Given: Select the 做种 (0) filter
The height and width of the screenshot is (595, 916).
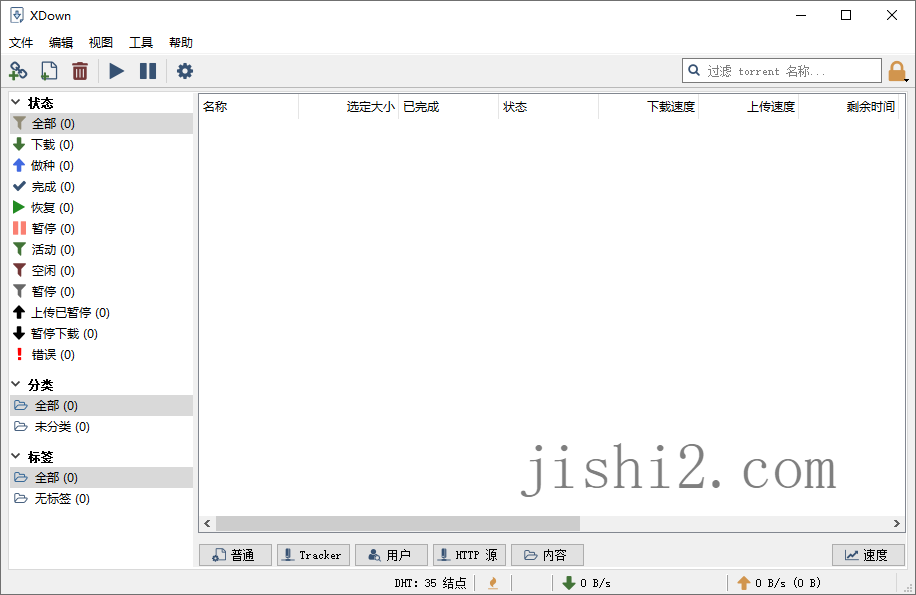Looking at the screenshot, I should (102, 165).
